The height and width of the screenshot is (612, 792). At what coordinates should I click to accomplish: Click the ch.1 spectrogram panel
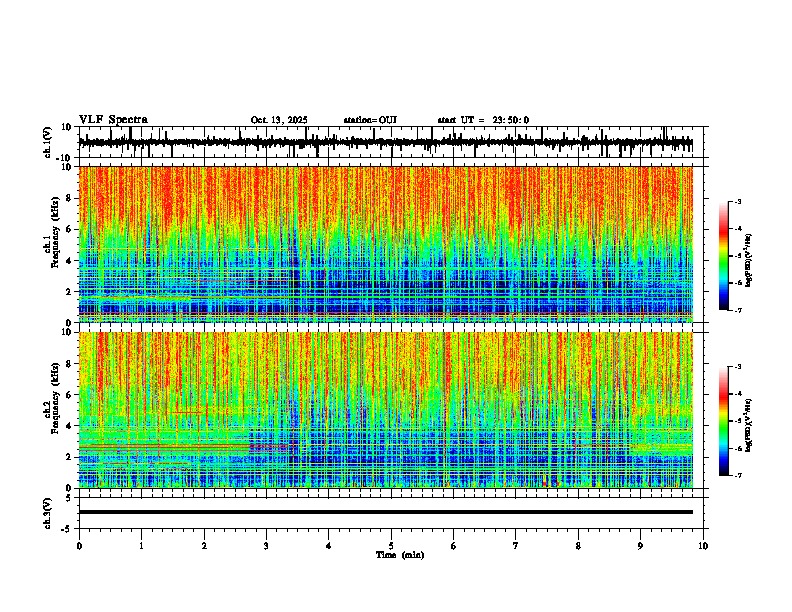386,244
